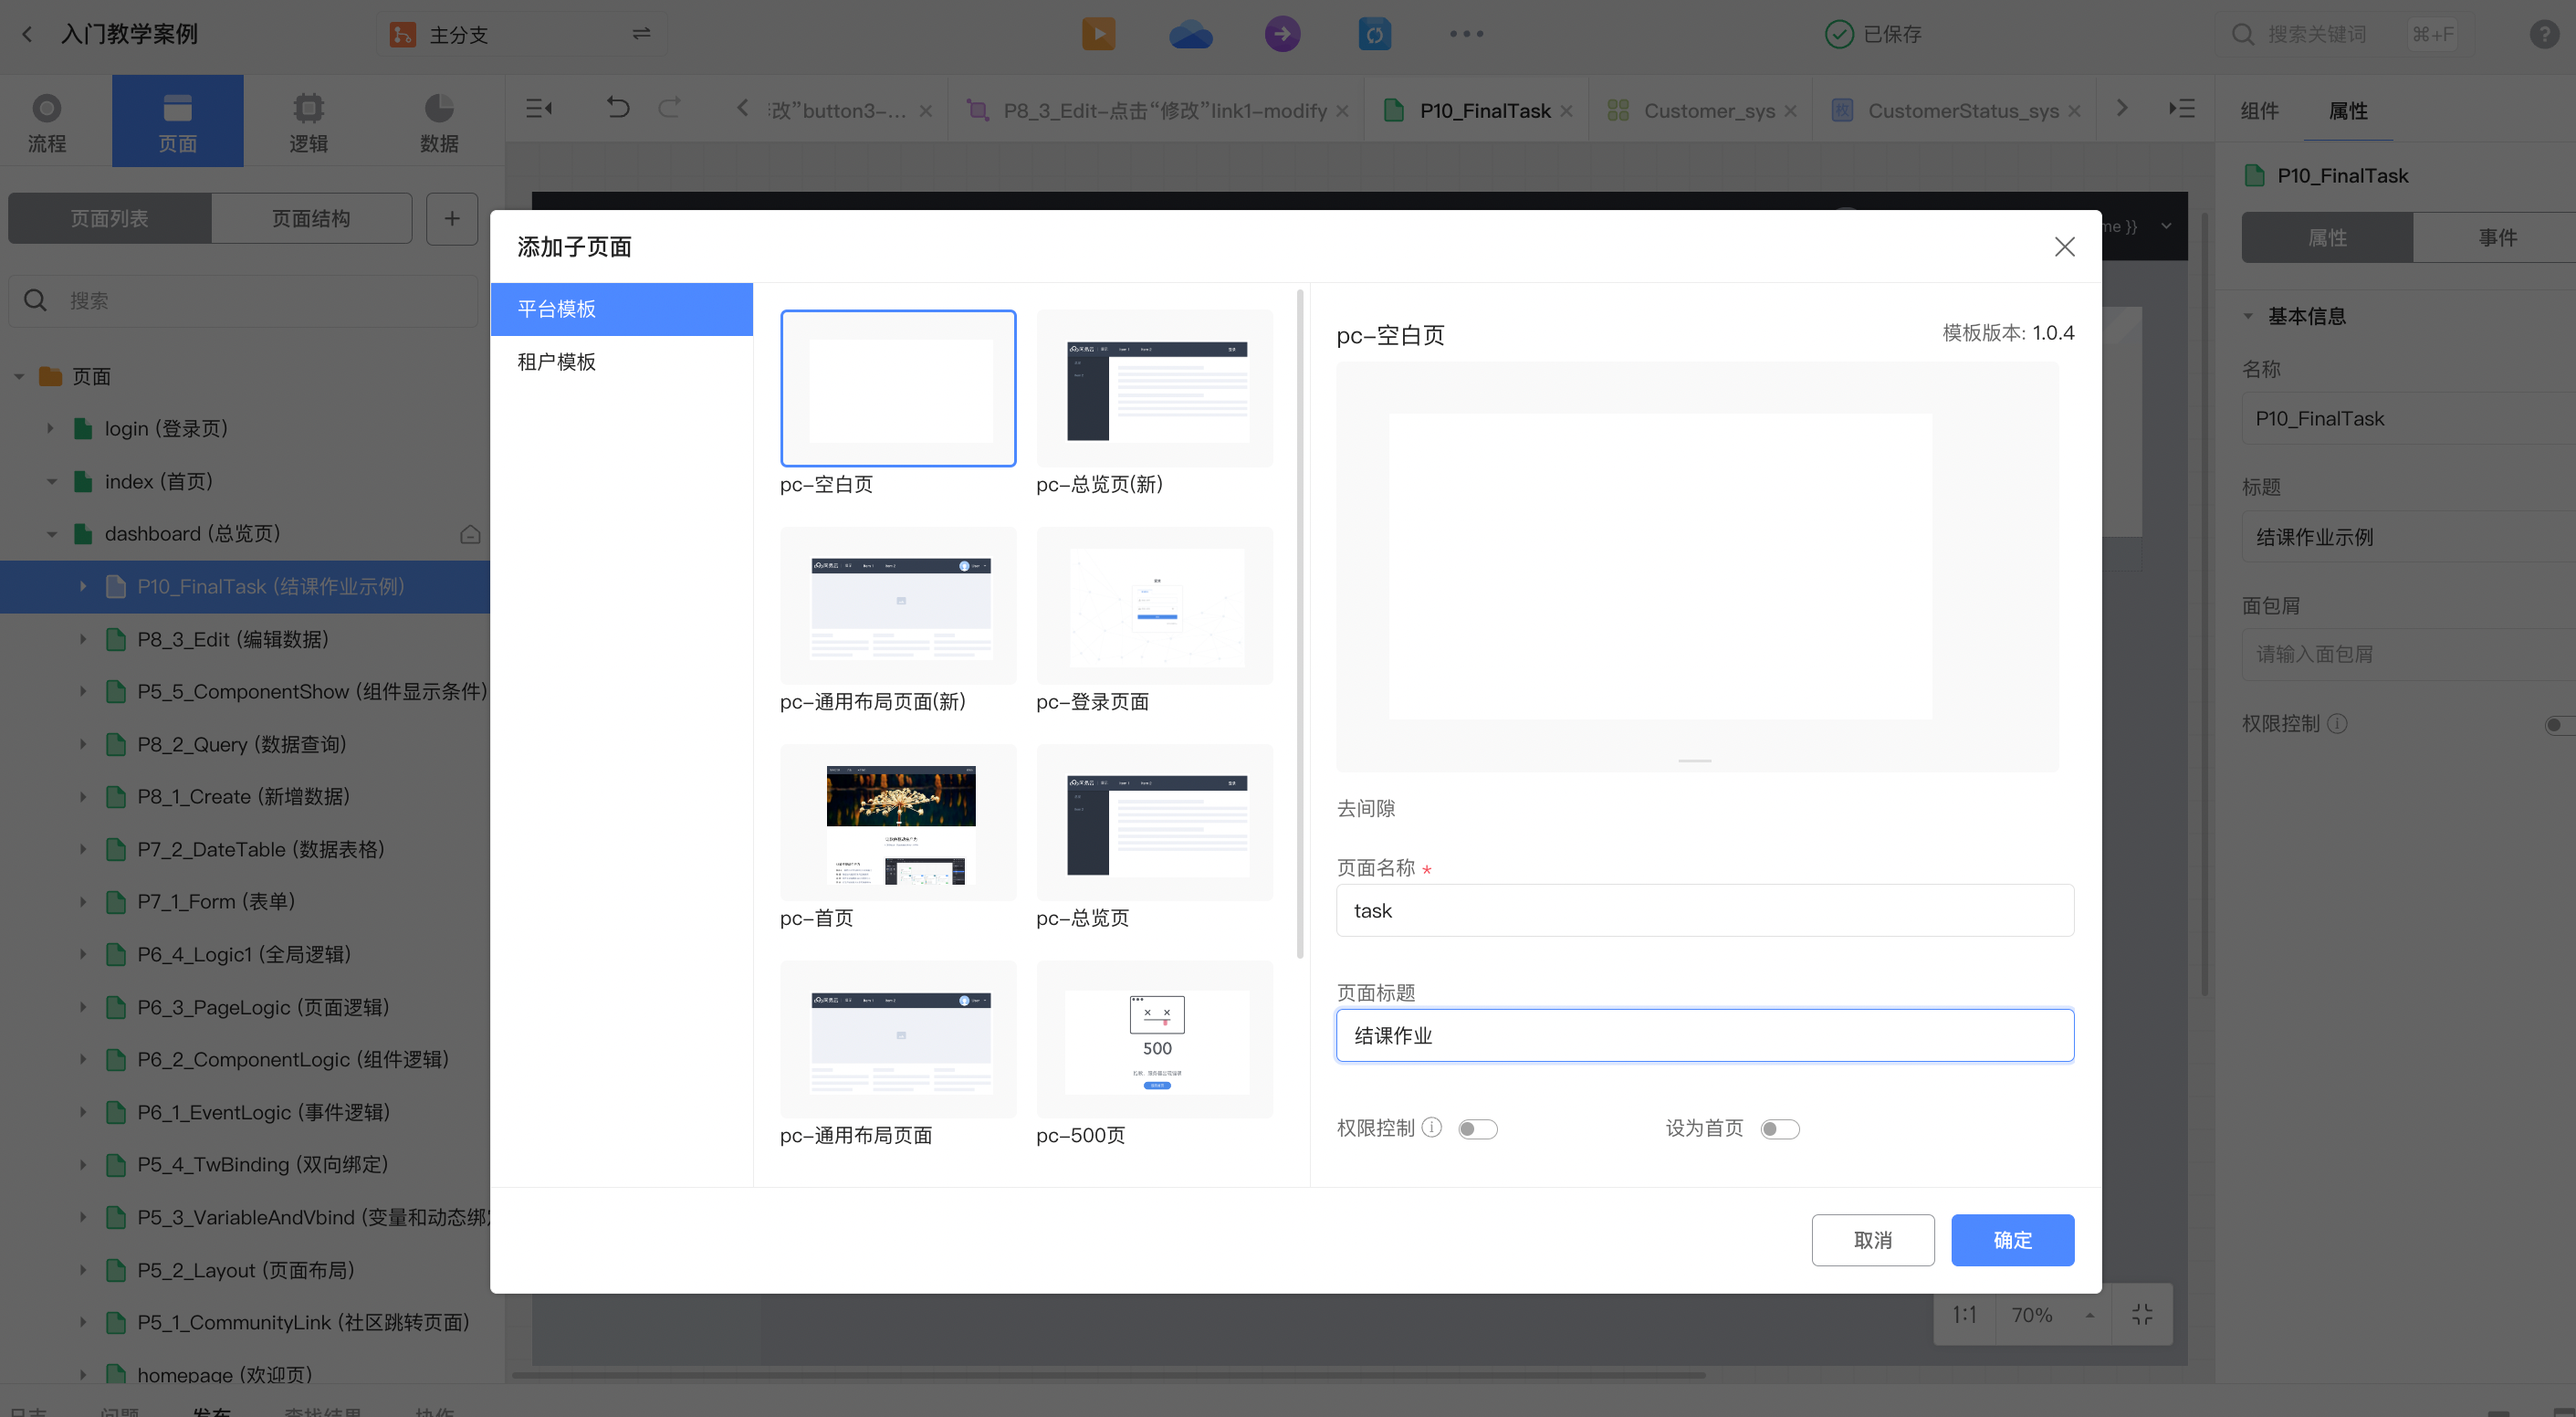Click the blue refresh square icon
The height and width of the screenshot is (1417, 2576).
[x=1374, y=34]
